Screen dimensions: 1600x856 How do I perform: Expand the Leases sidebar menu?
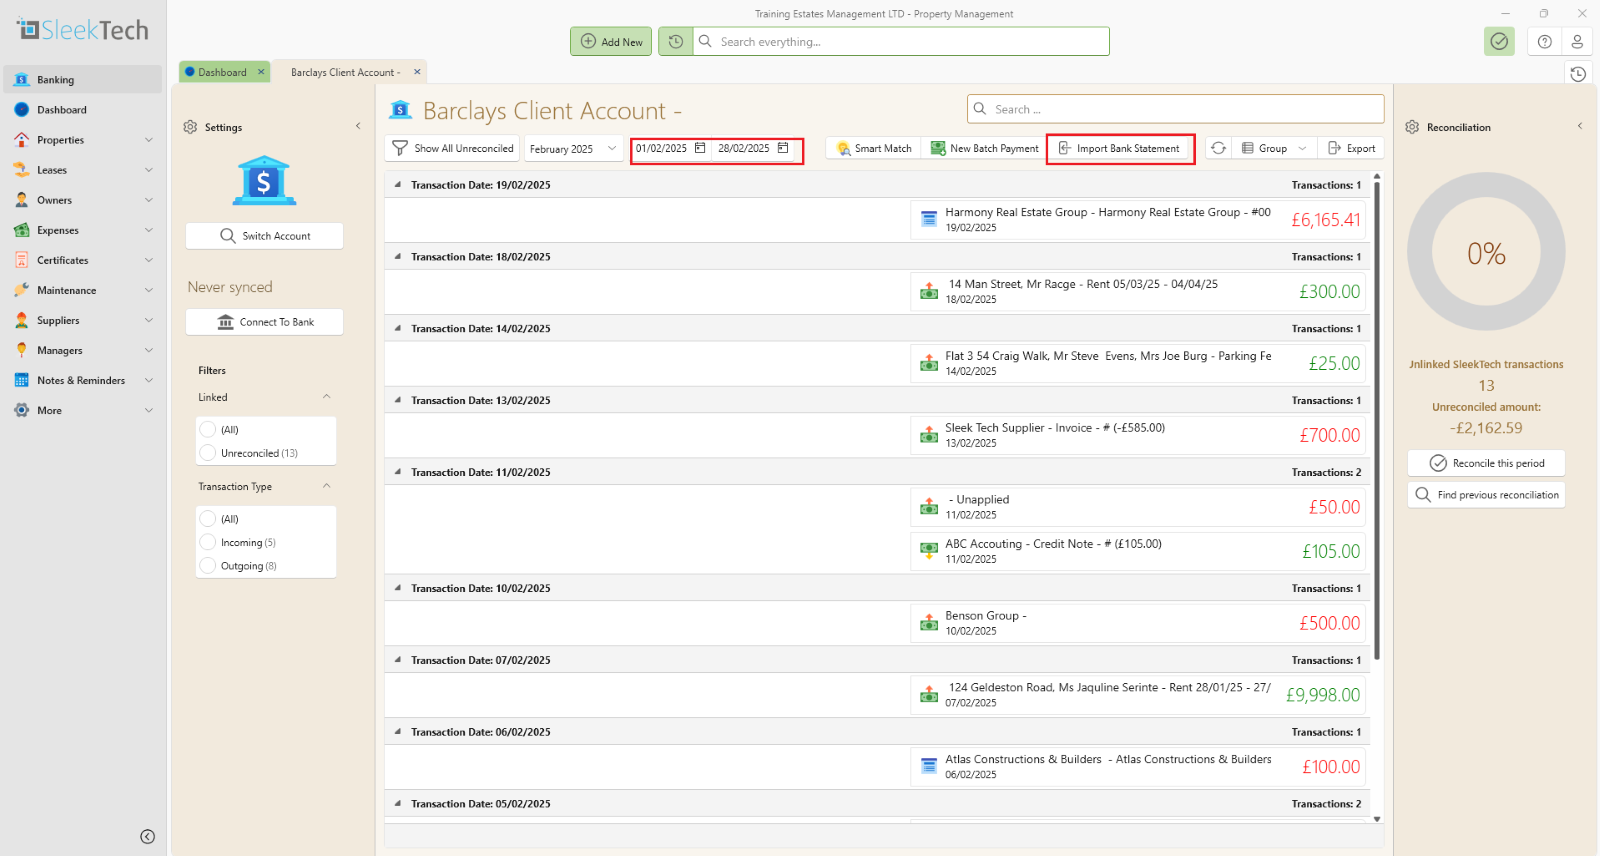pyautogui.click(x=149, y=170)
